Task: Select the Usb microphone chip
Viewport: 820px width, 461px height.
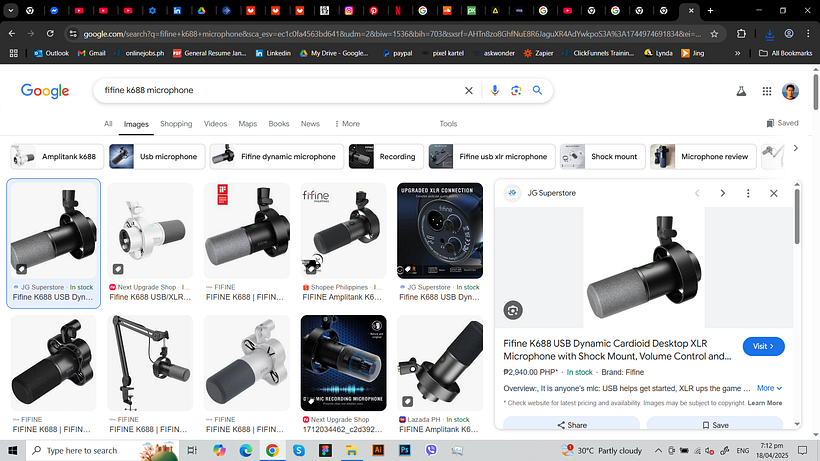Action: [157, 157]
